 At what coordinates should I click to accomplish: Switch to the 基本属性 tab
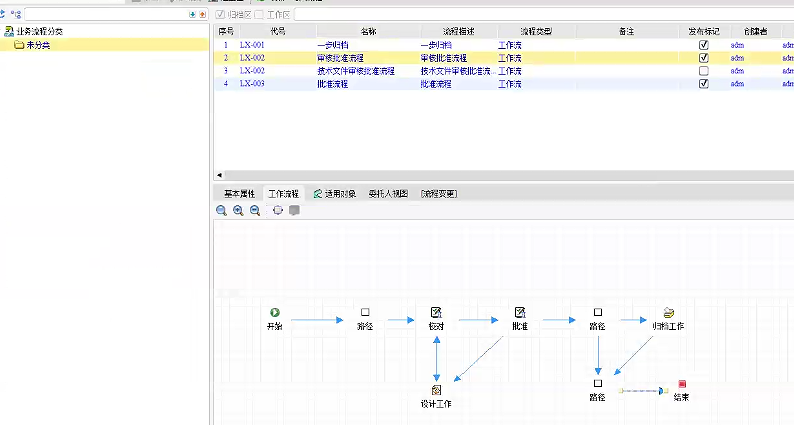[x=239, y=193]
